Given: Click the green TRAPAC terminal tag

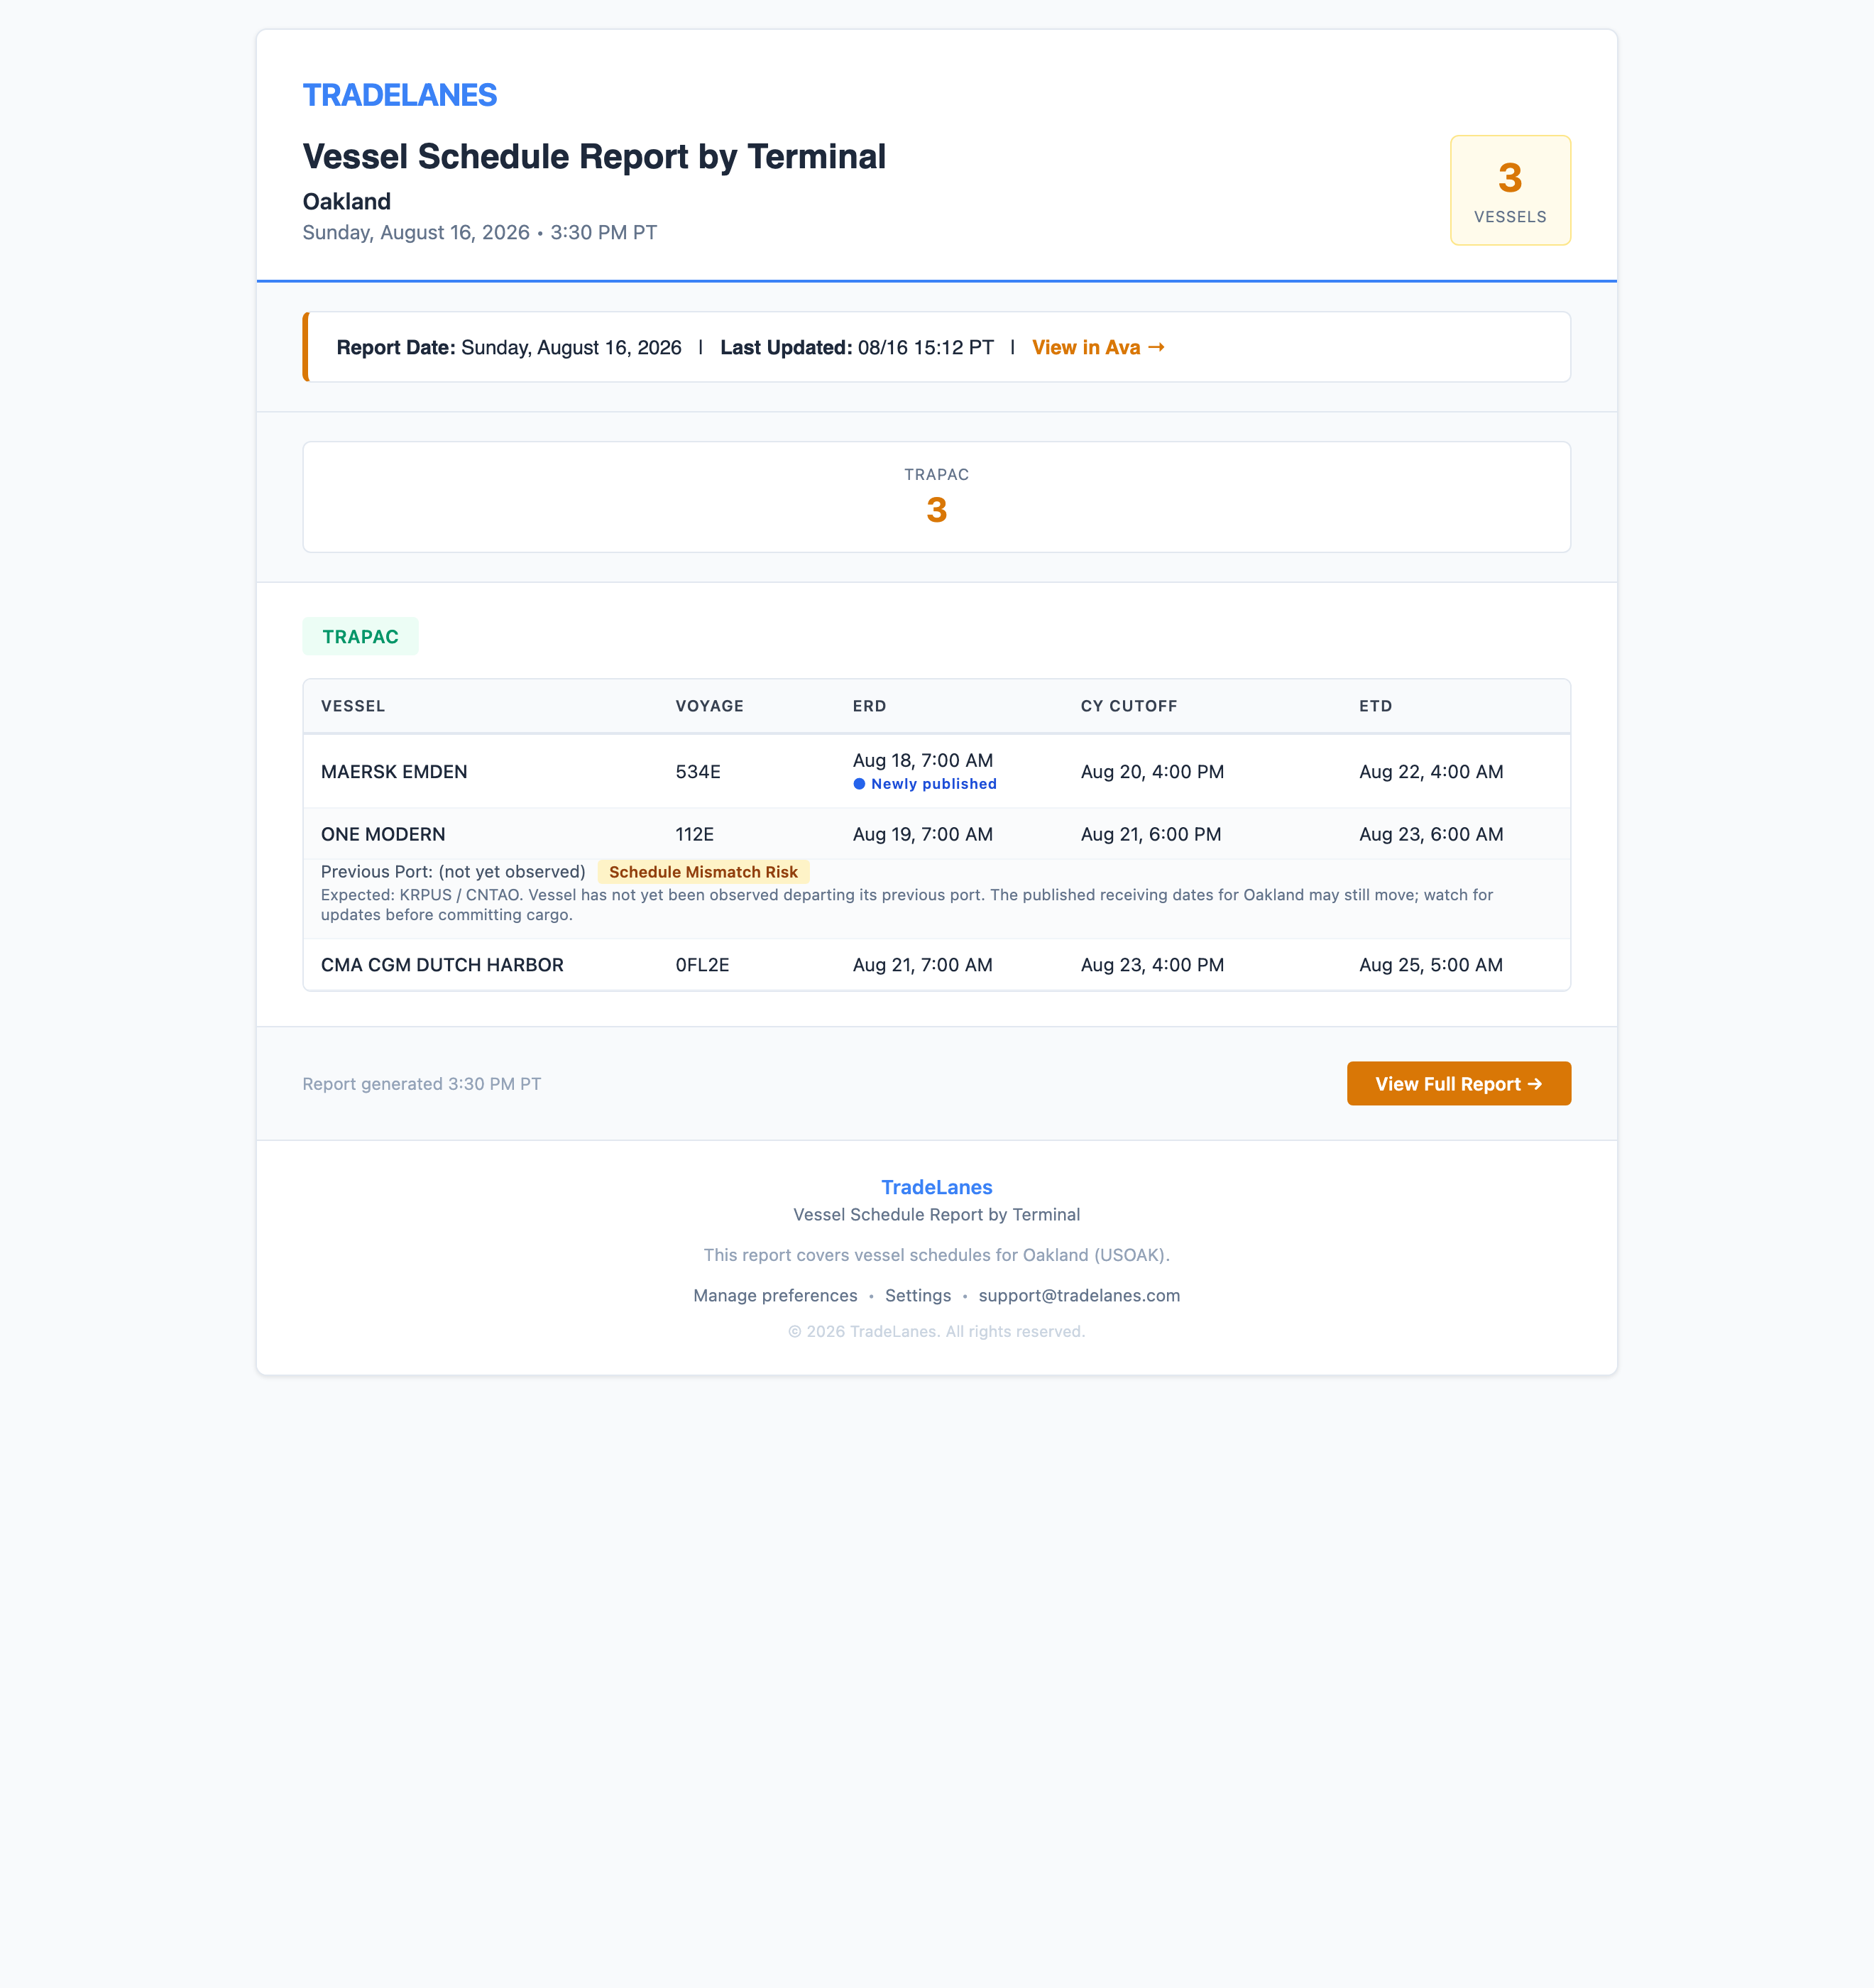Looking at the screenshot, I should point(360,637).
